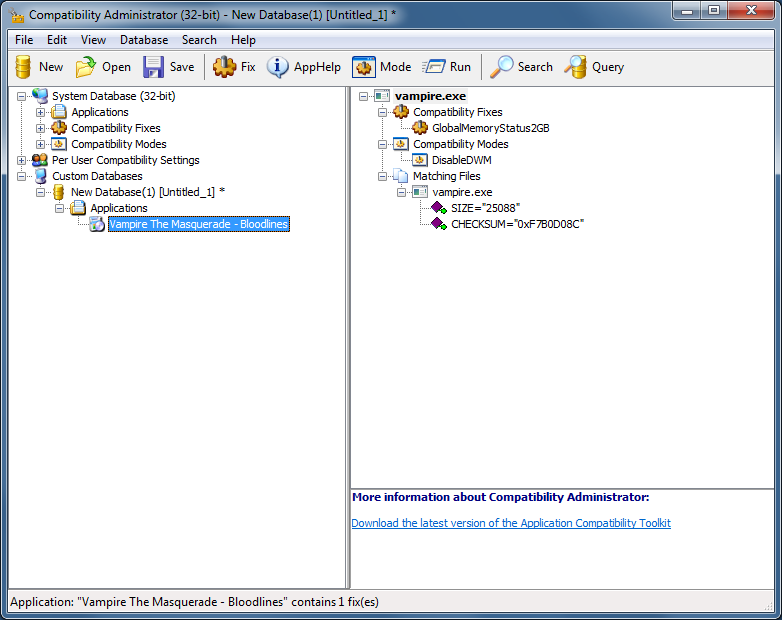Viewport: 782px width, 620px height.
Task: Click the Per User Compatibility Settings users icon
Action: (x=40, y=160)
